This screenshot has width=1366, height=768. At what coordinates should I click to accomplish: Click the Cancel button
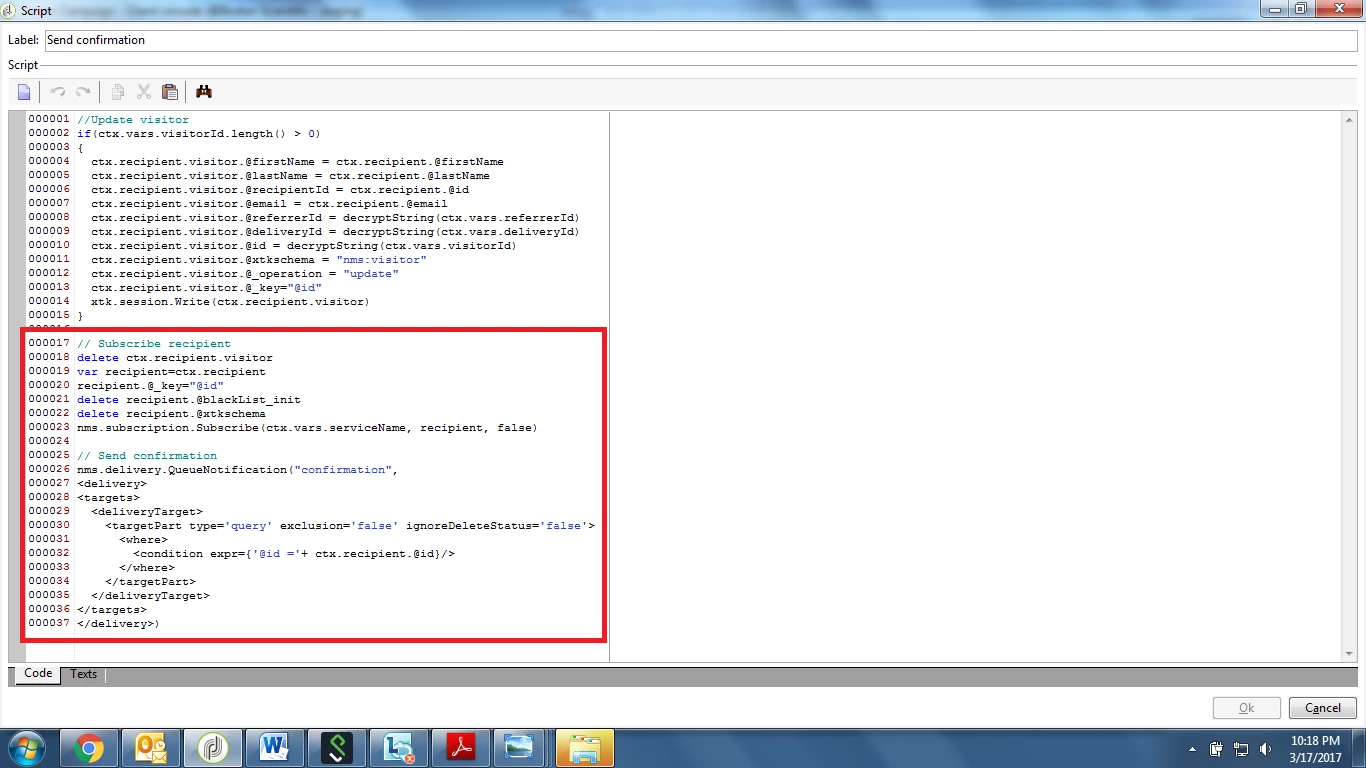click(x=1322, y=708)
